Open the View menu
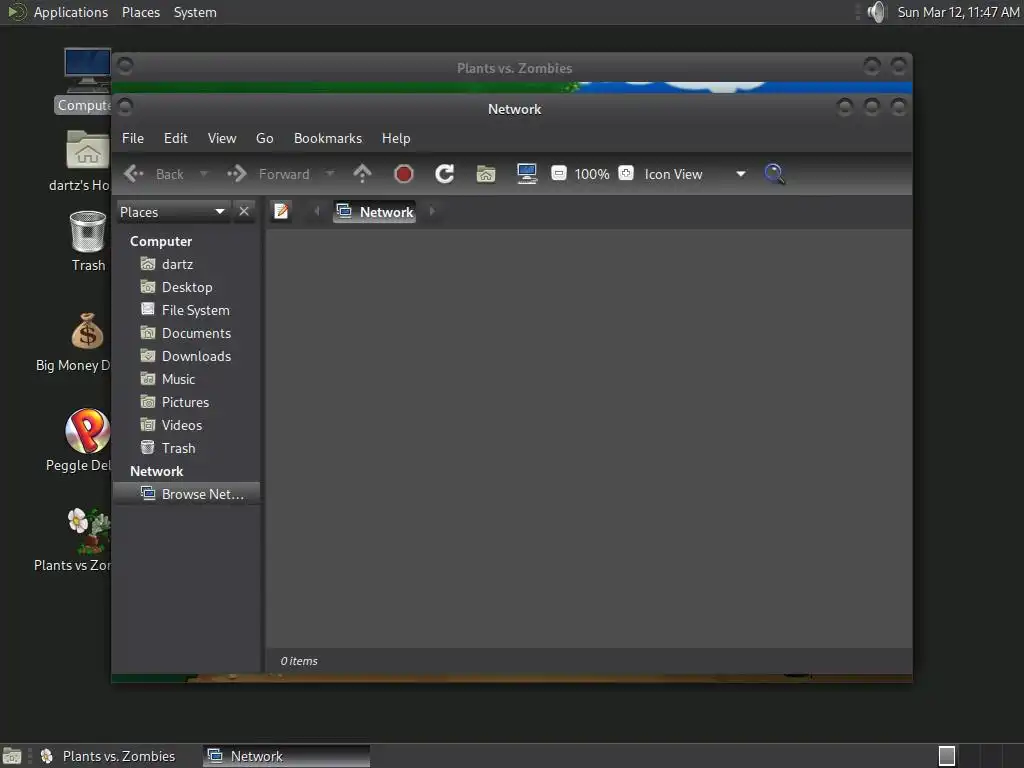 click(x=222, y=138)
